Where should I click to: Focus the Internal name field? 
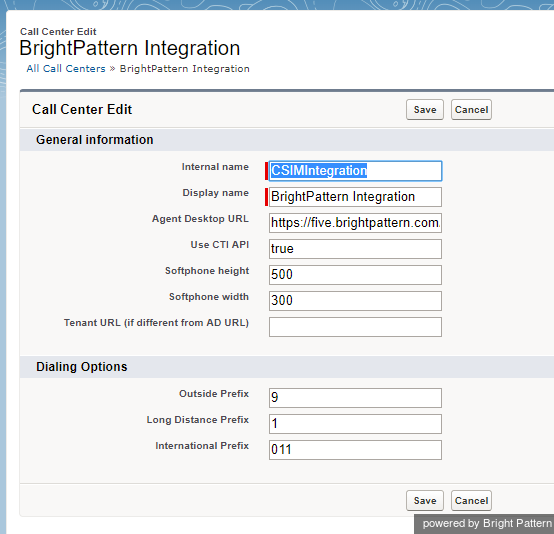click(355, 171)
